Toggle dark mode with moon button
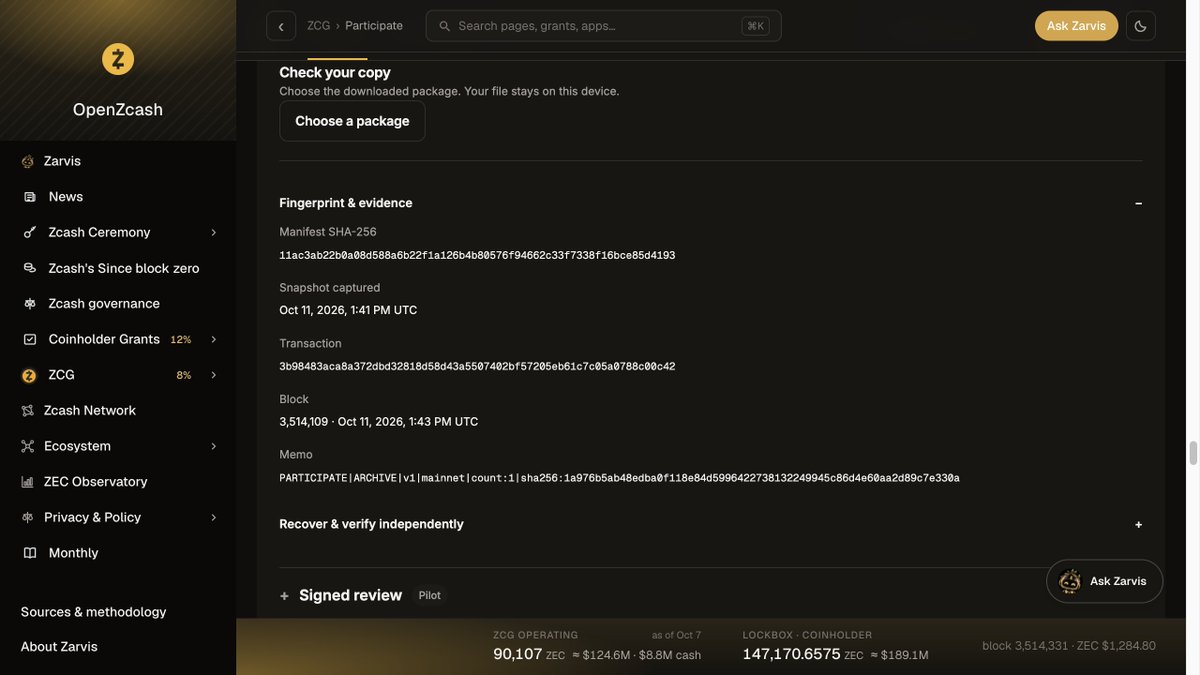Image resolution: width=1200 pixels, height=675 pixels. pos(1141,26)
